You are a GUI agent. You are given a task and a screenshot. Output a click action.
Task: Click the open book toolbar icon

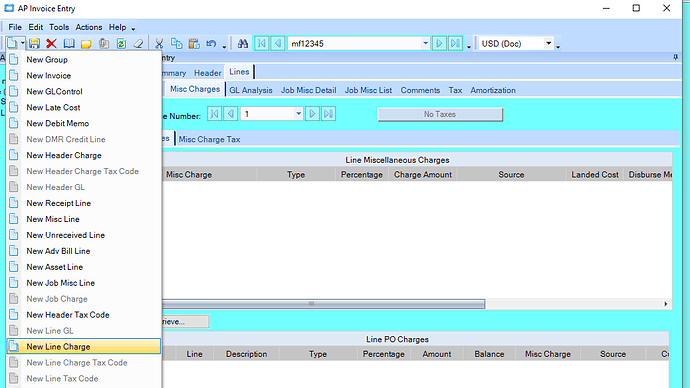point(69,44)
